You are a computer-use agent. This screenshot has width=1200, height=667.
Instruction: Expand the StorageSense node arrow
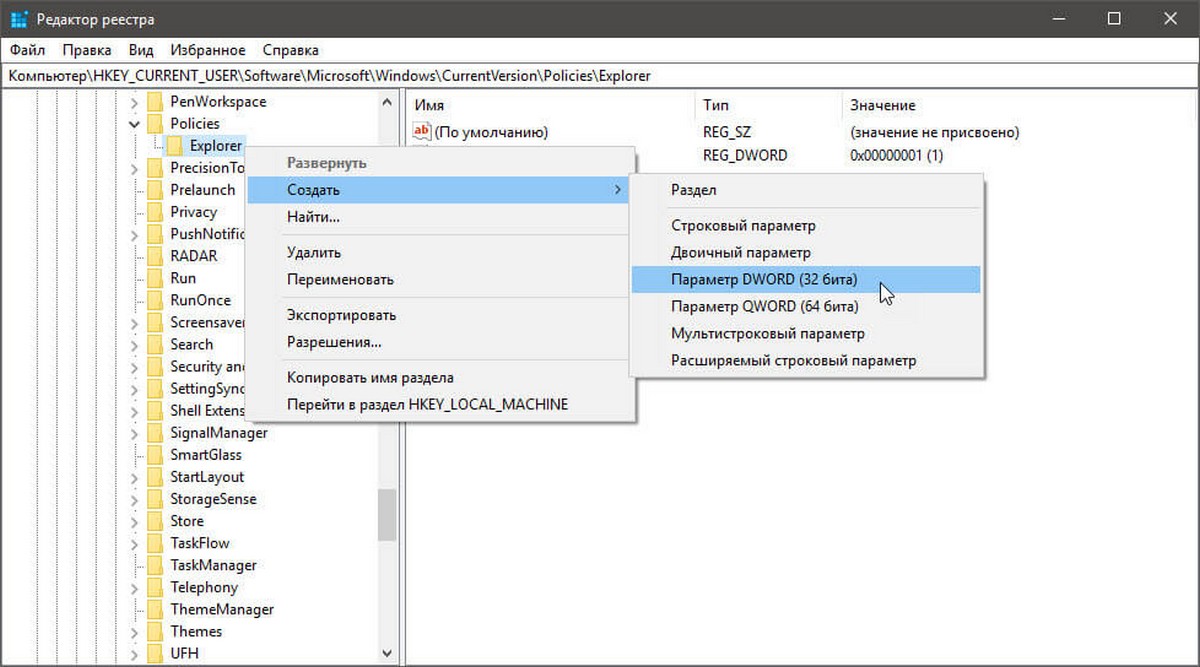pyautogui.click(x=134, y=499)
